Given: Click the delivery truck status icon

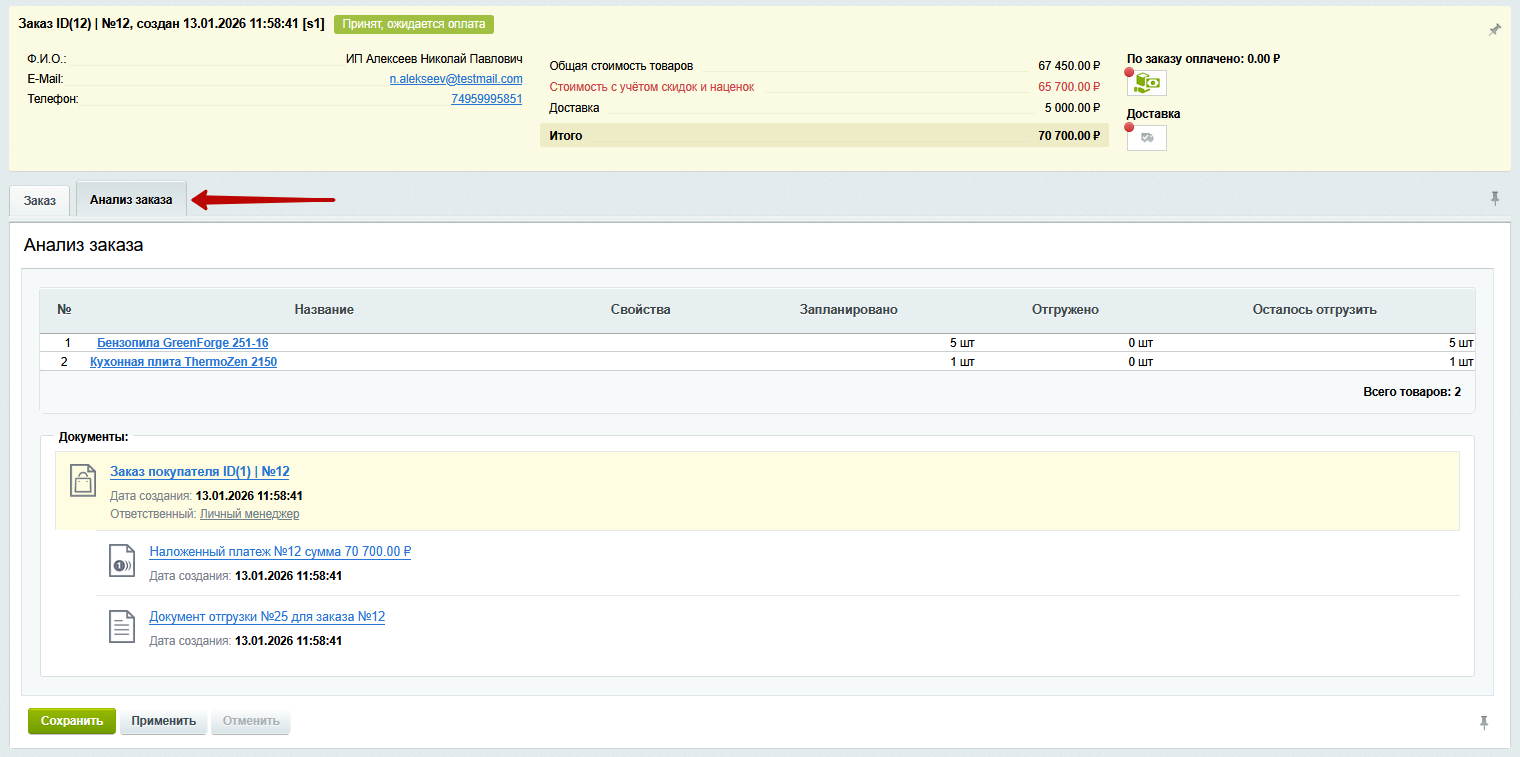Looking at the screenshot, I should pos(1147,138).
